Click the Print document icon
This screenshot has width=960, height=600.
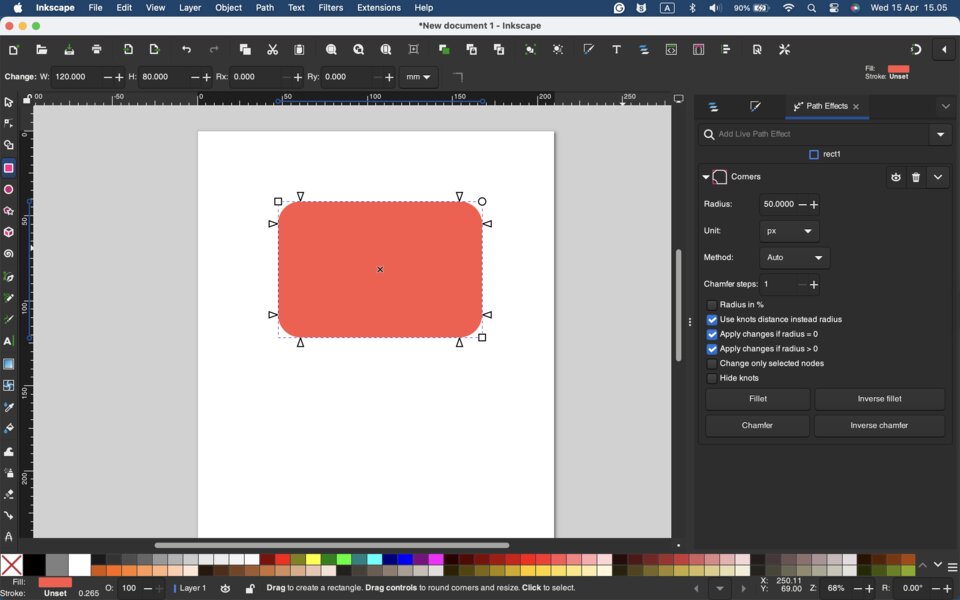(x=97, y=50)
